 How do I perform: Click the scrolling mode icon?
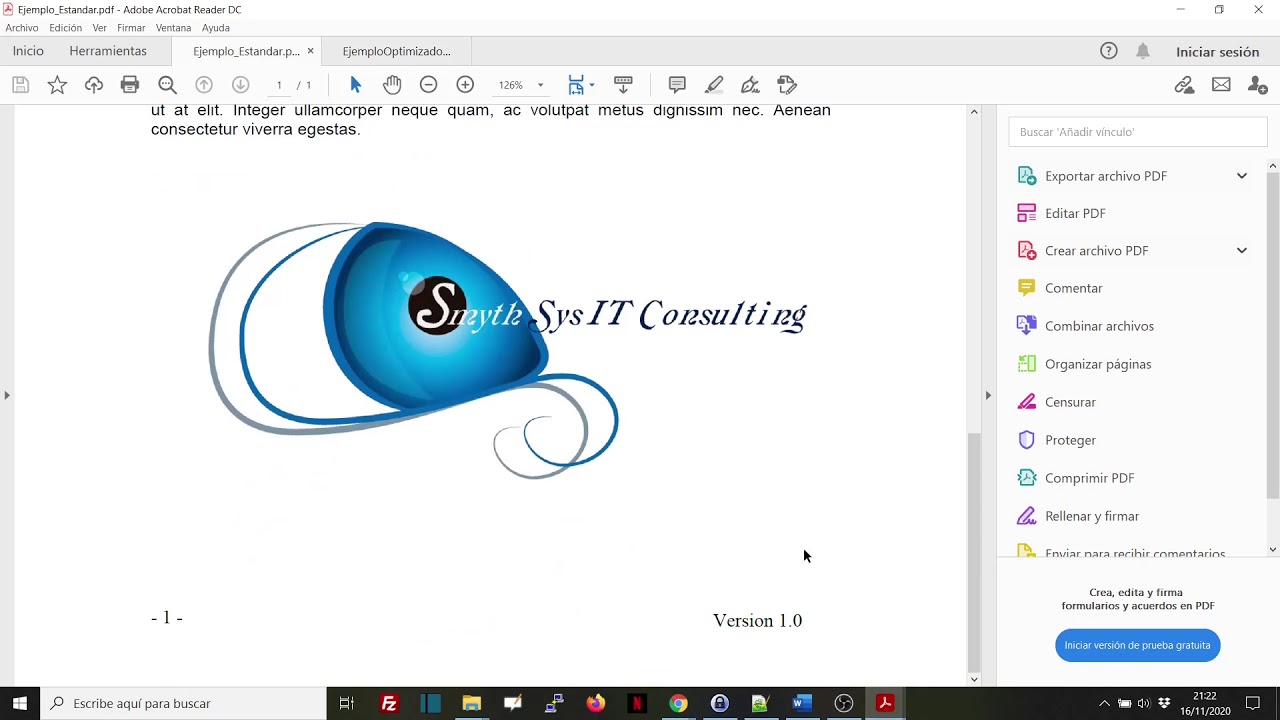point(623,85)
